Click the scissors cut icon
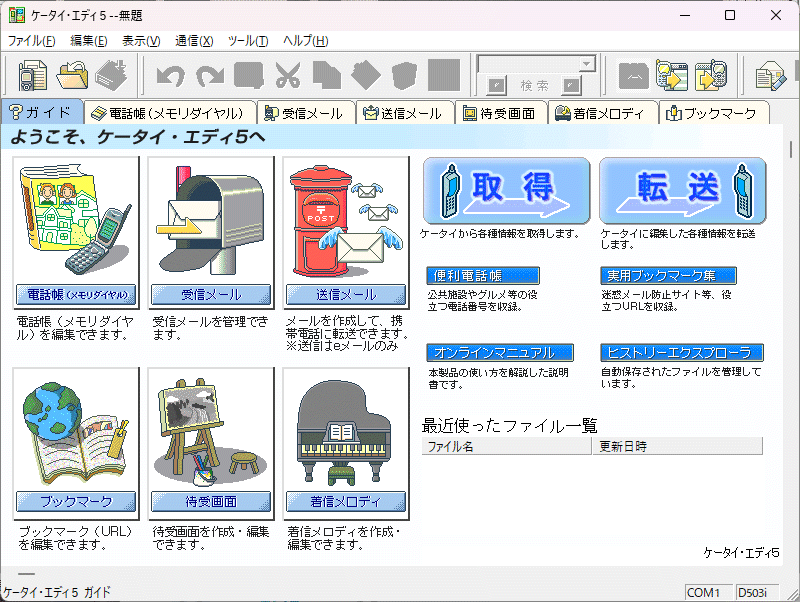This screenshot has width=800, height=602. click(x=288, y=76)
